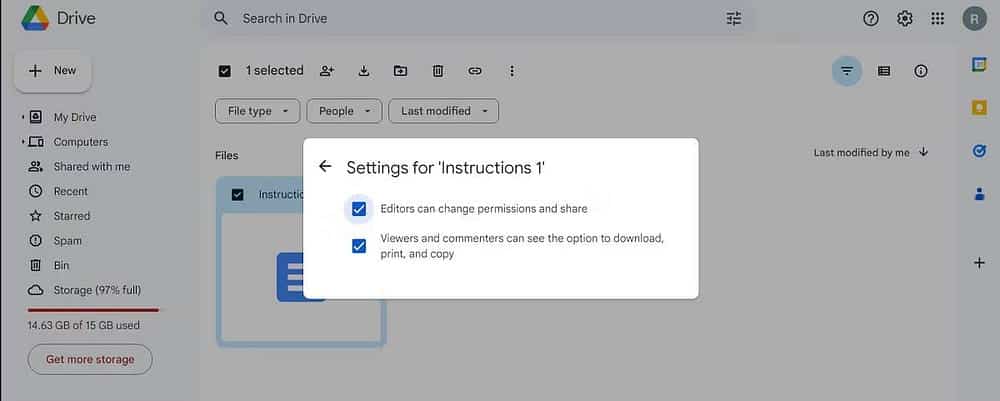Screen dimensions: 1000x401
Task: Click the New button
Action: [x=53, y=71]
